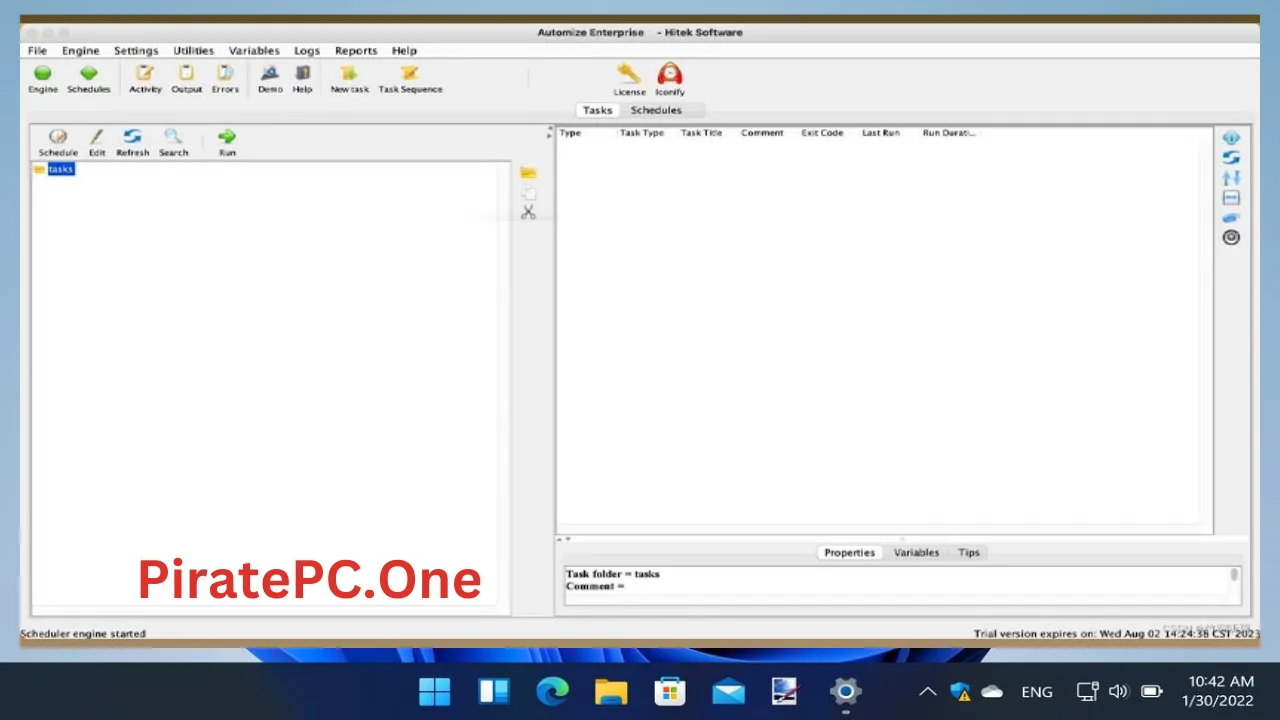Sort by the Run Duration column header
Image resolution: width=1280 pixels, height=720 pixels.
point(948,133)
